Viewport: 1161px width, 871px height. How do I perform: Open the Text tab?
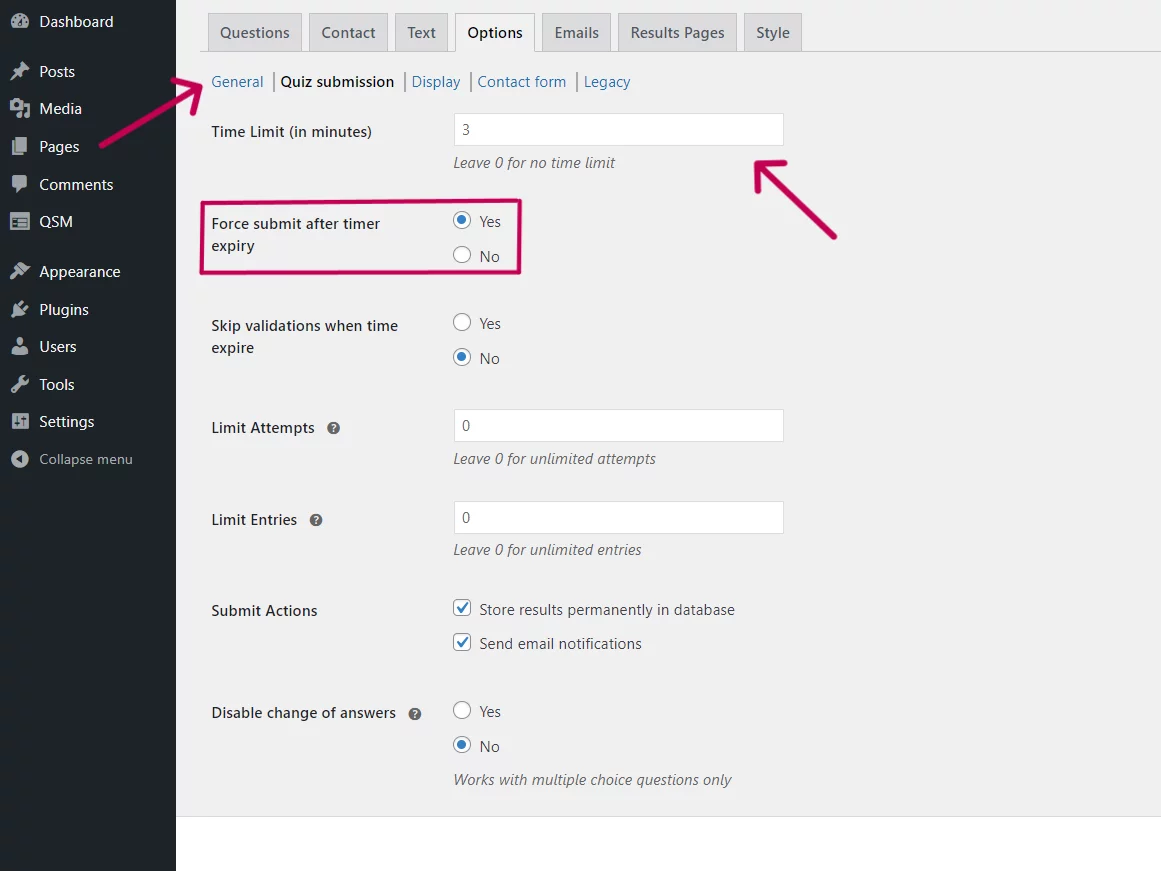pos(421,33)
